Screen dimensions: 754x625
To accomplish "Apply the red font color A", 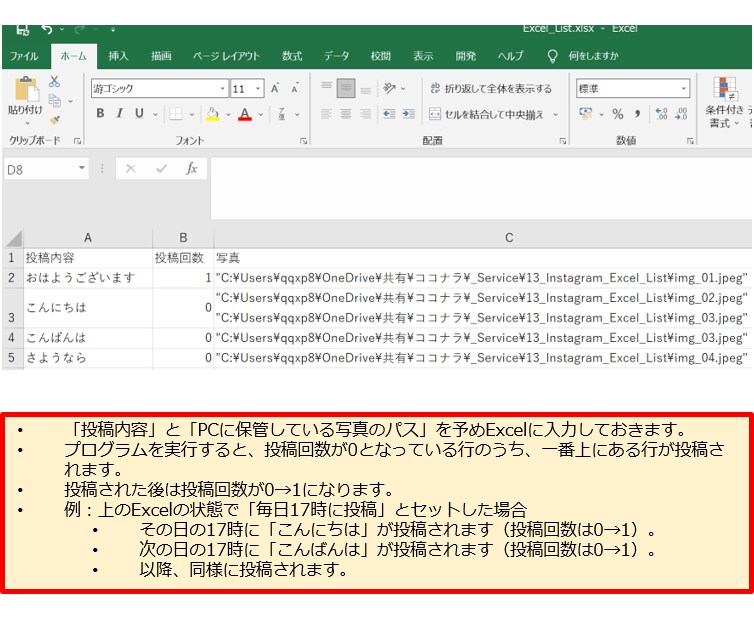I will pyautogui.click(x=245, y=114).
